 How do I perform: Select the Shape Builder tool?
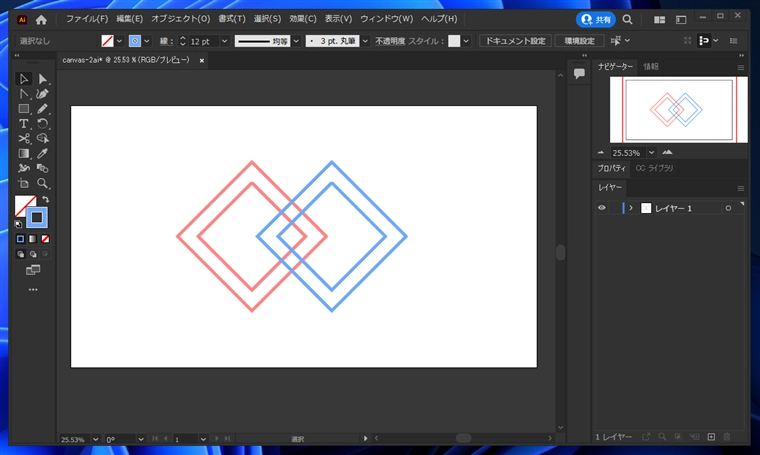point(43,139)
